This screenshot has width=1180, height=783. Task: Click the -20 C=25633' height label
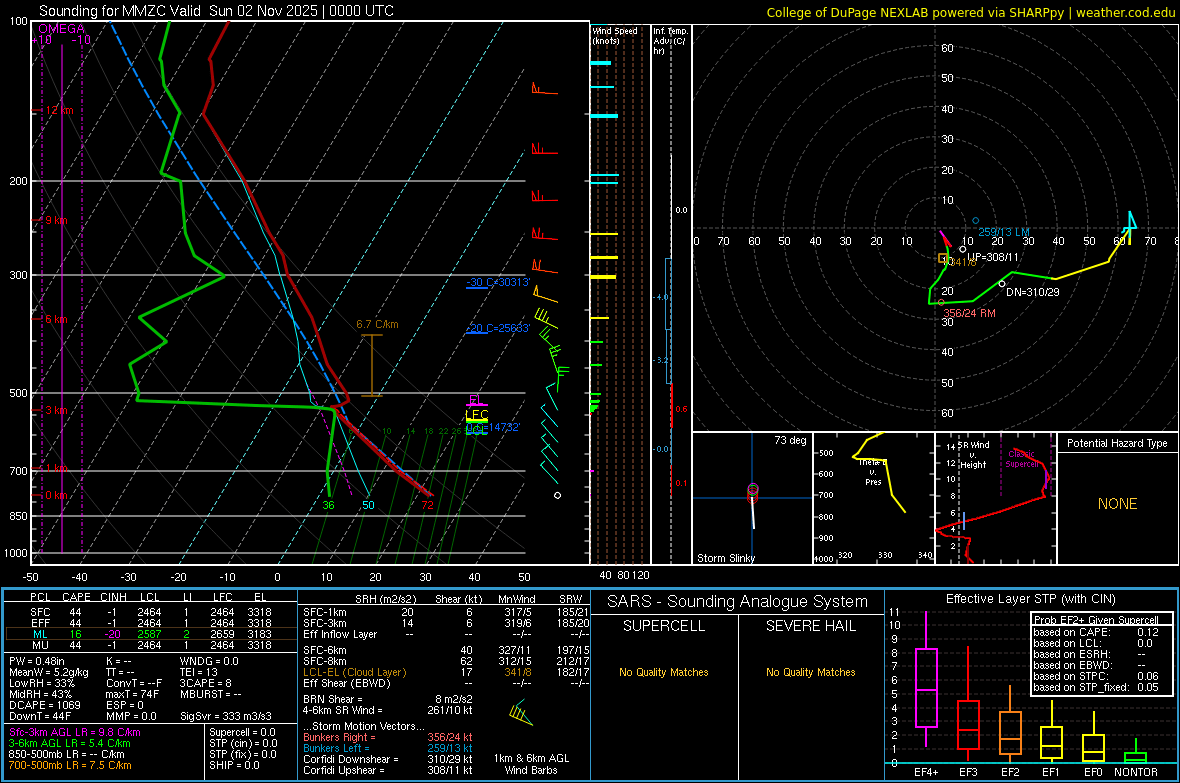click(497, 328)
